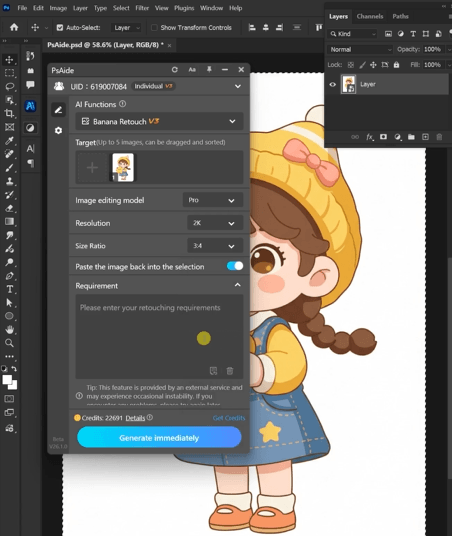Open the Plugins menu
The image size is (452, 536).
point(184,8)
